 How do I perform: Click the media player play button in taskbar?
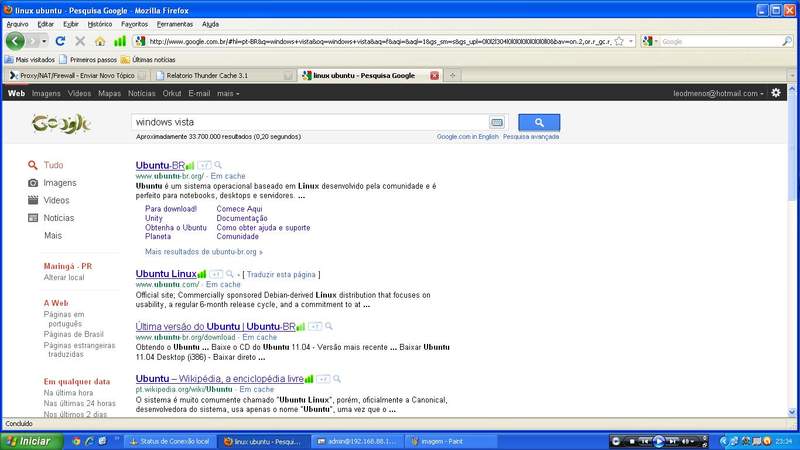pos(659,441)
